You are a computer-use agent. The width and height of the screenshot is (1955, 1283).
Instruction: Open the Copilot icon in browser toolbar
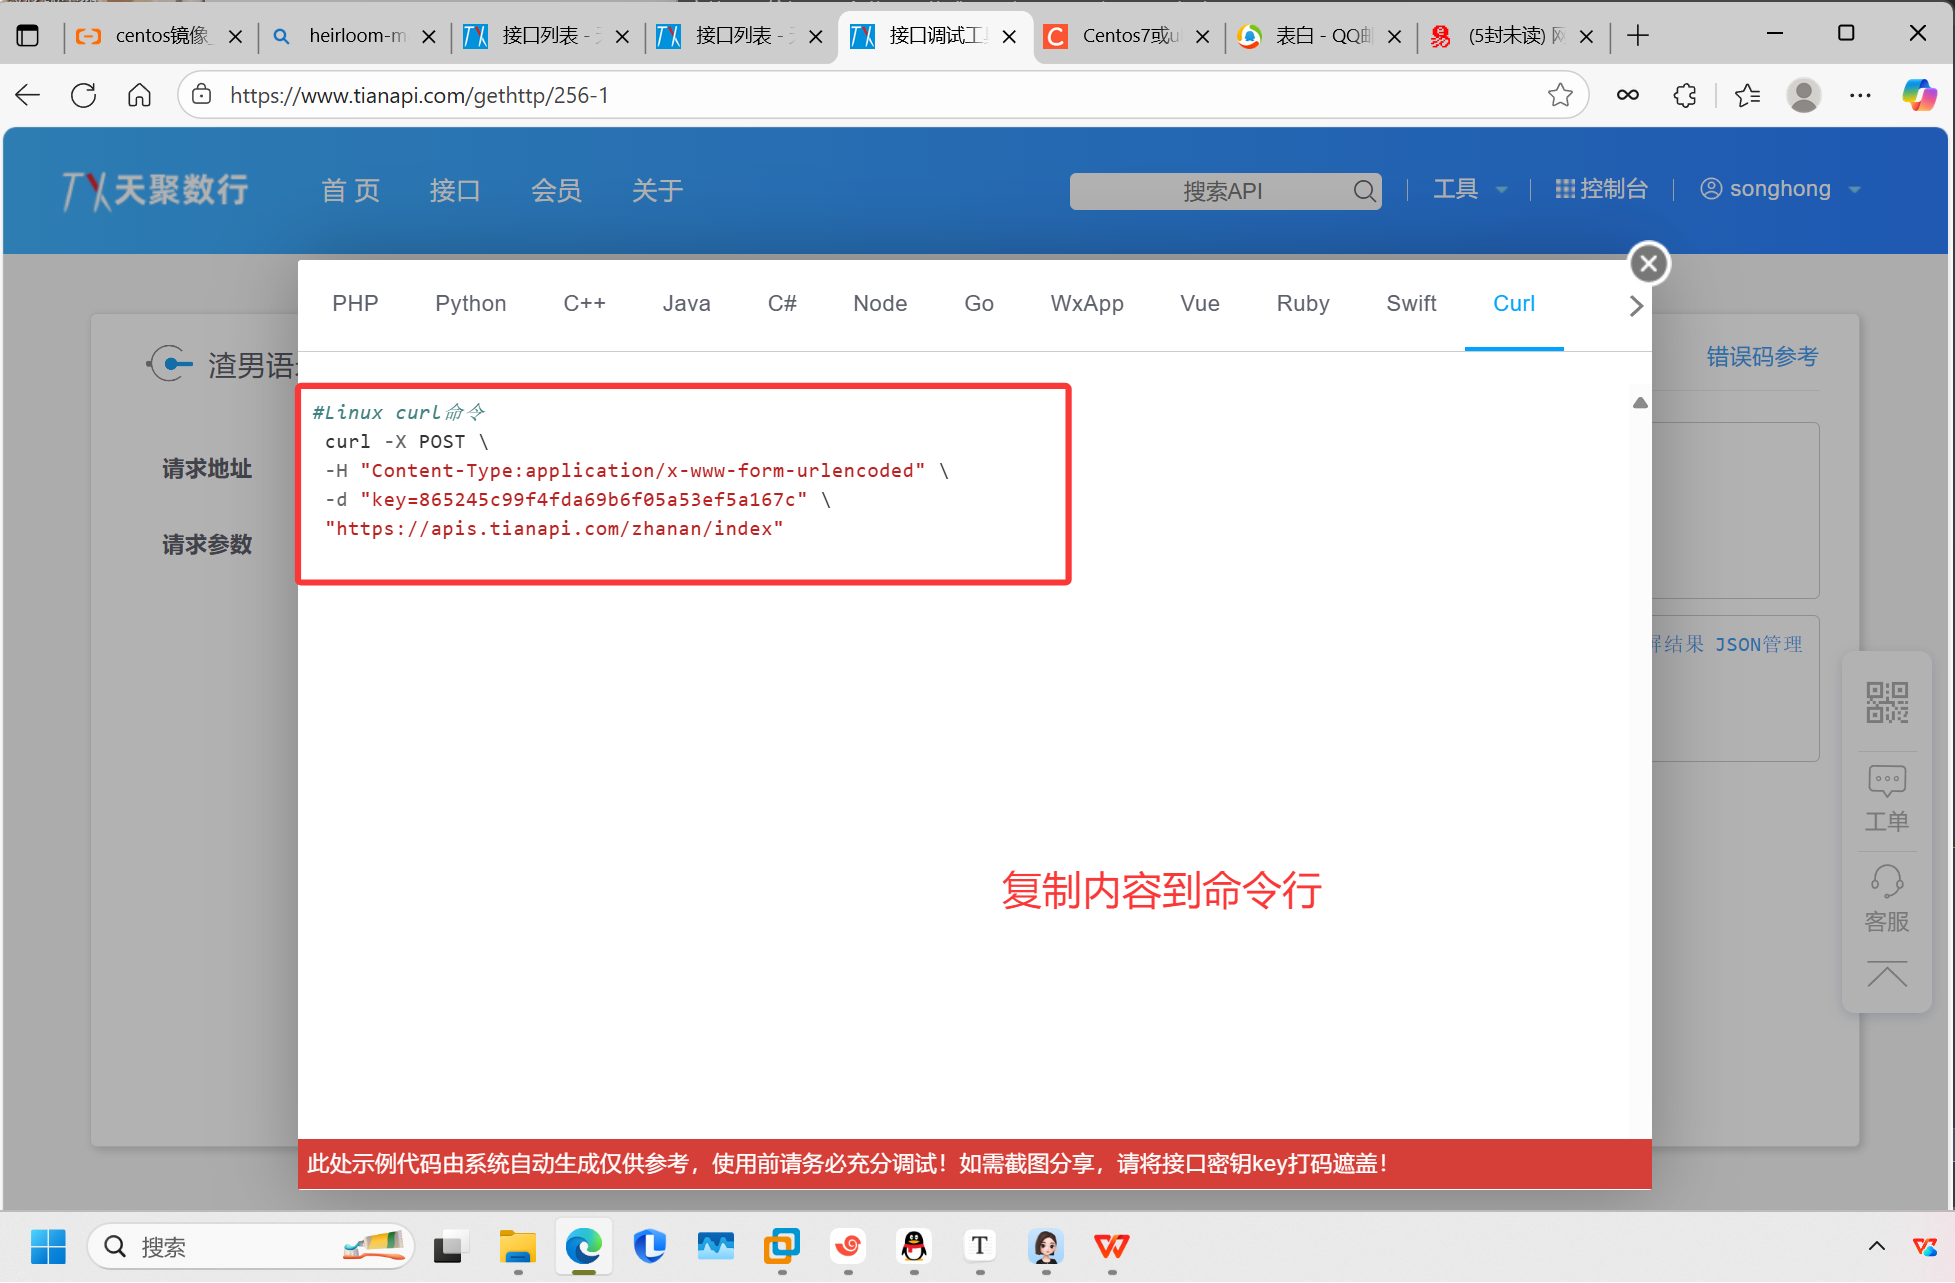[x=1919, y=95]
